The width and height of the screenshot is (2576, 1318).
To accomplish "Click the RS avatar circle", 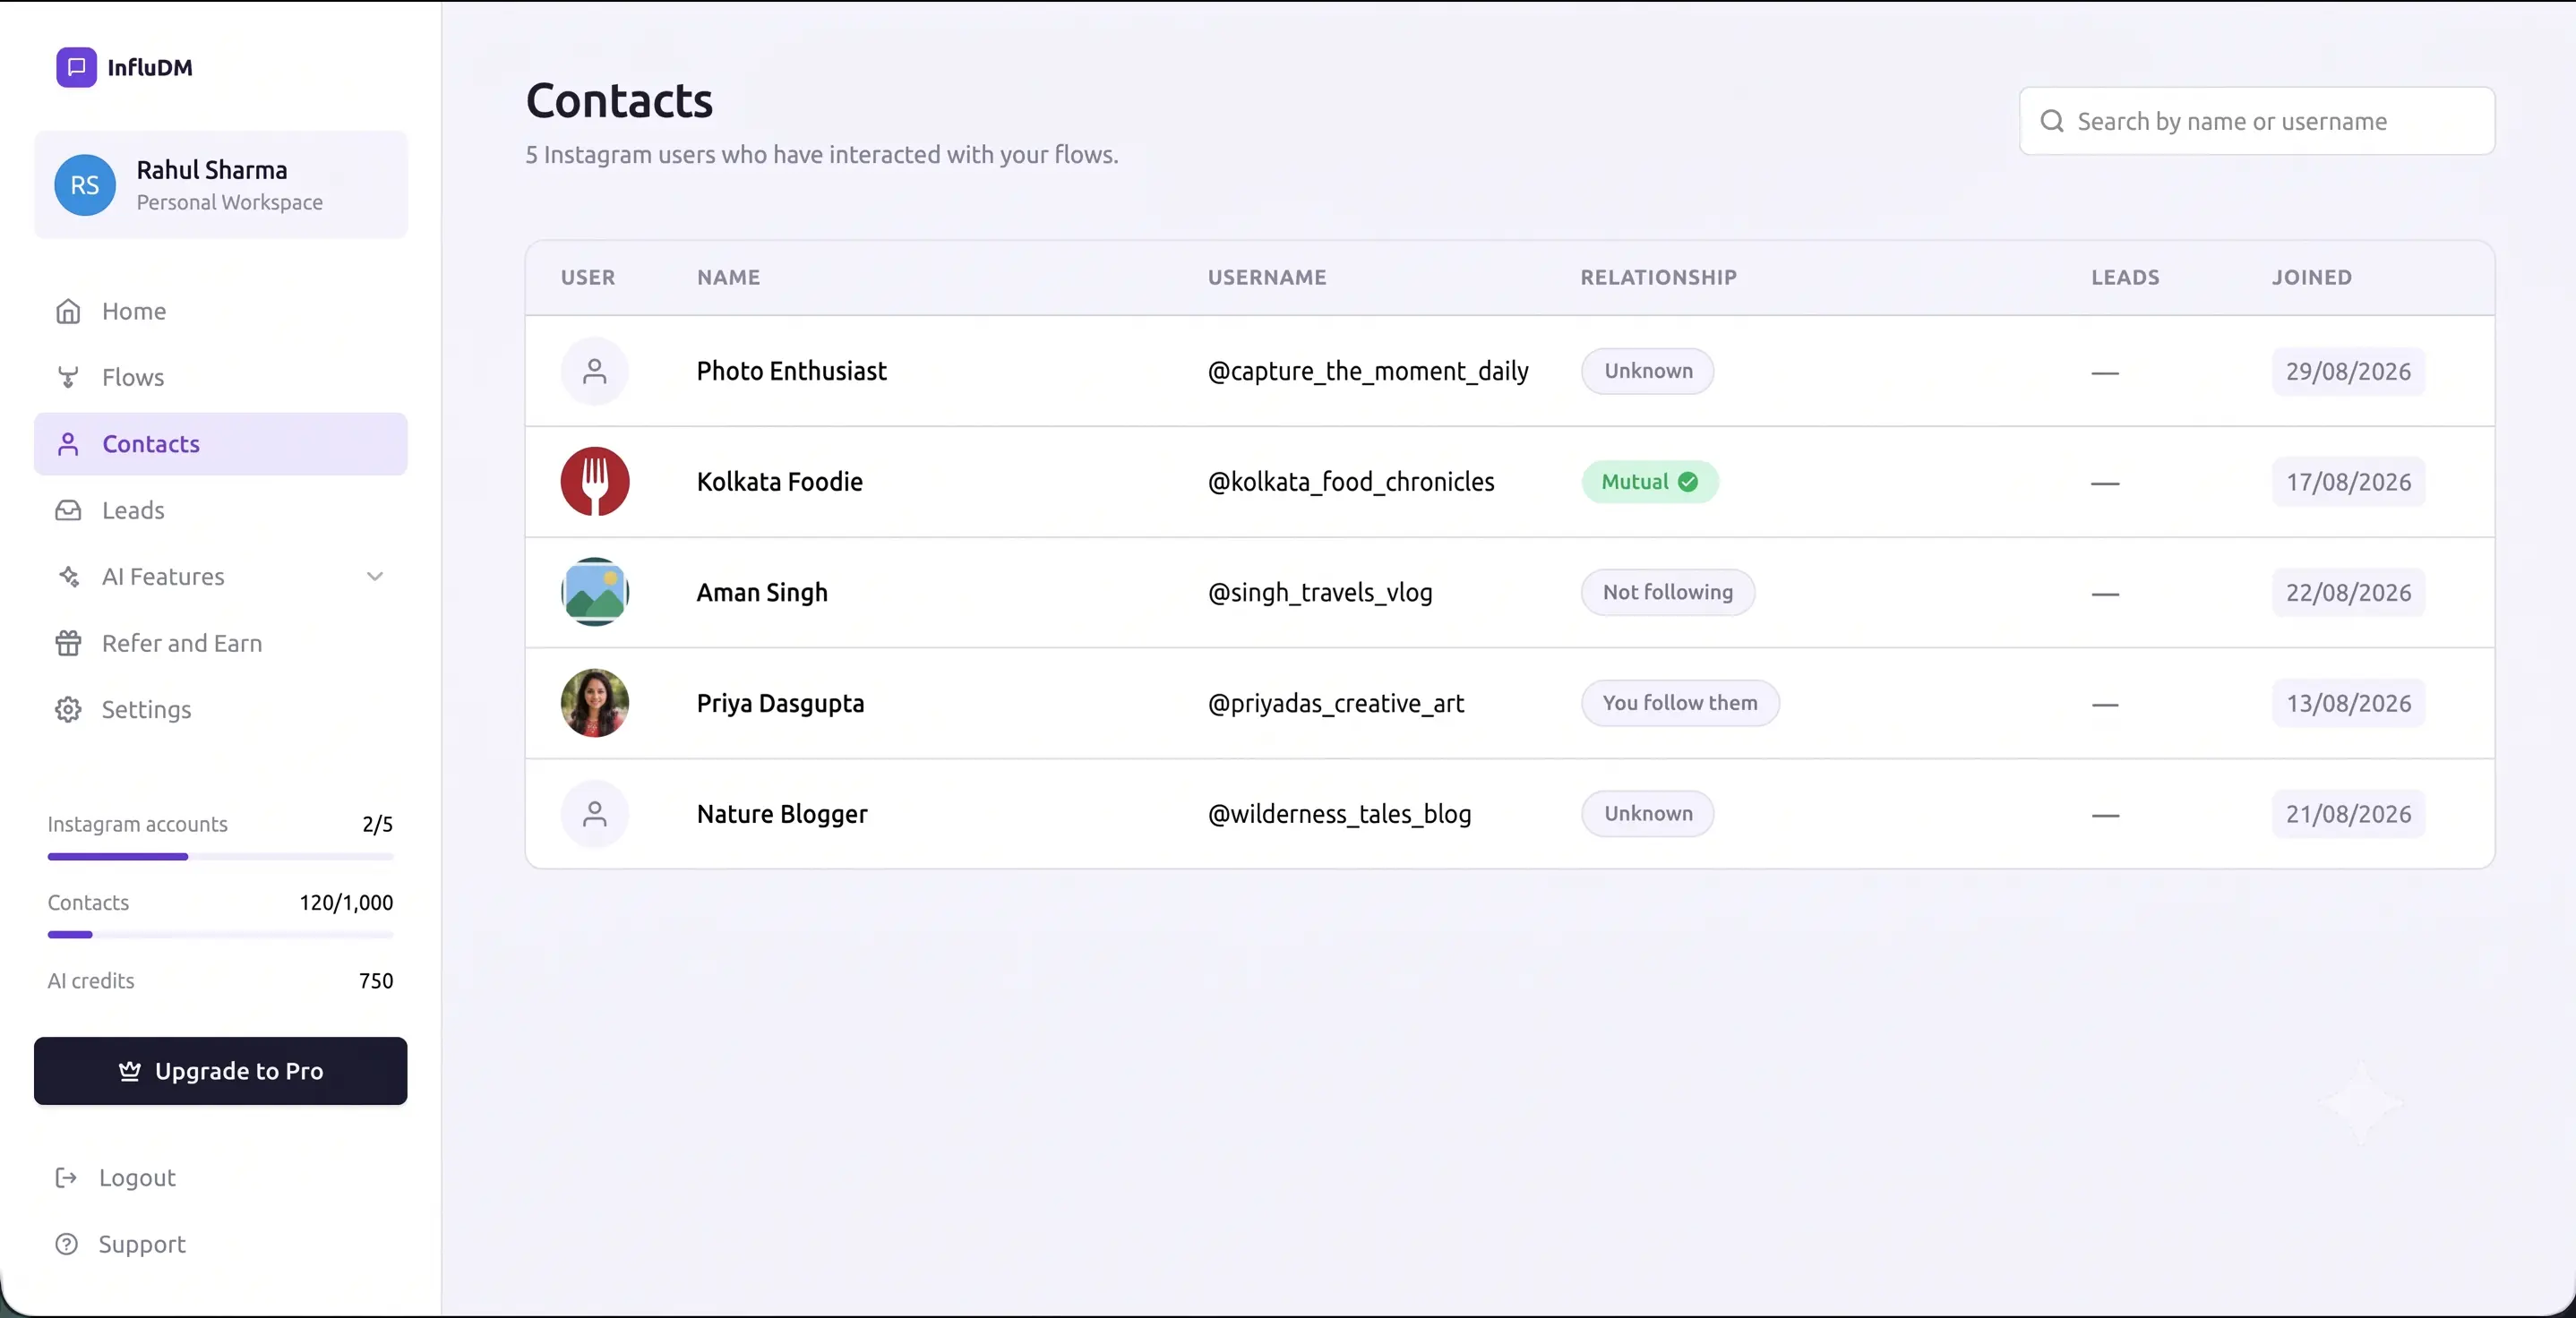I will pos(85,185).
